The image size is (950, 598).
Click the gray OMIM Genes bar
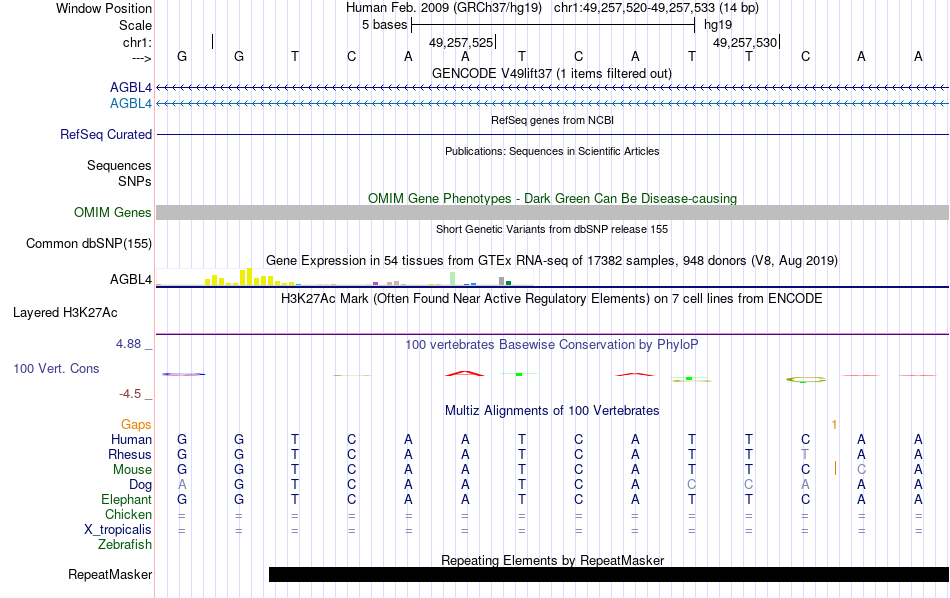[552, 213]
